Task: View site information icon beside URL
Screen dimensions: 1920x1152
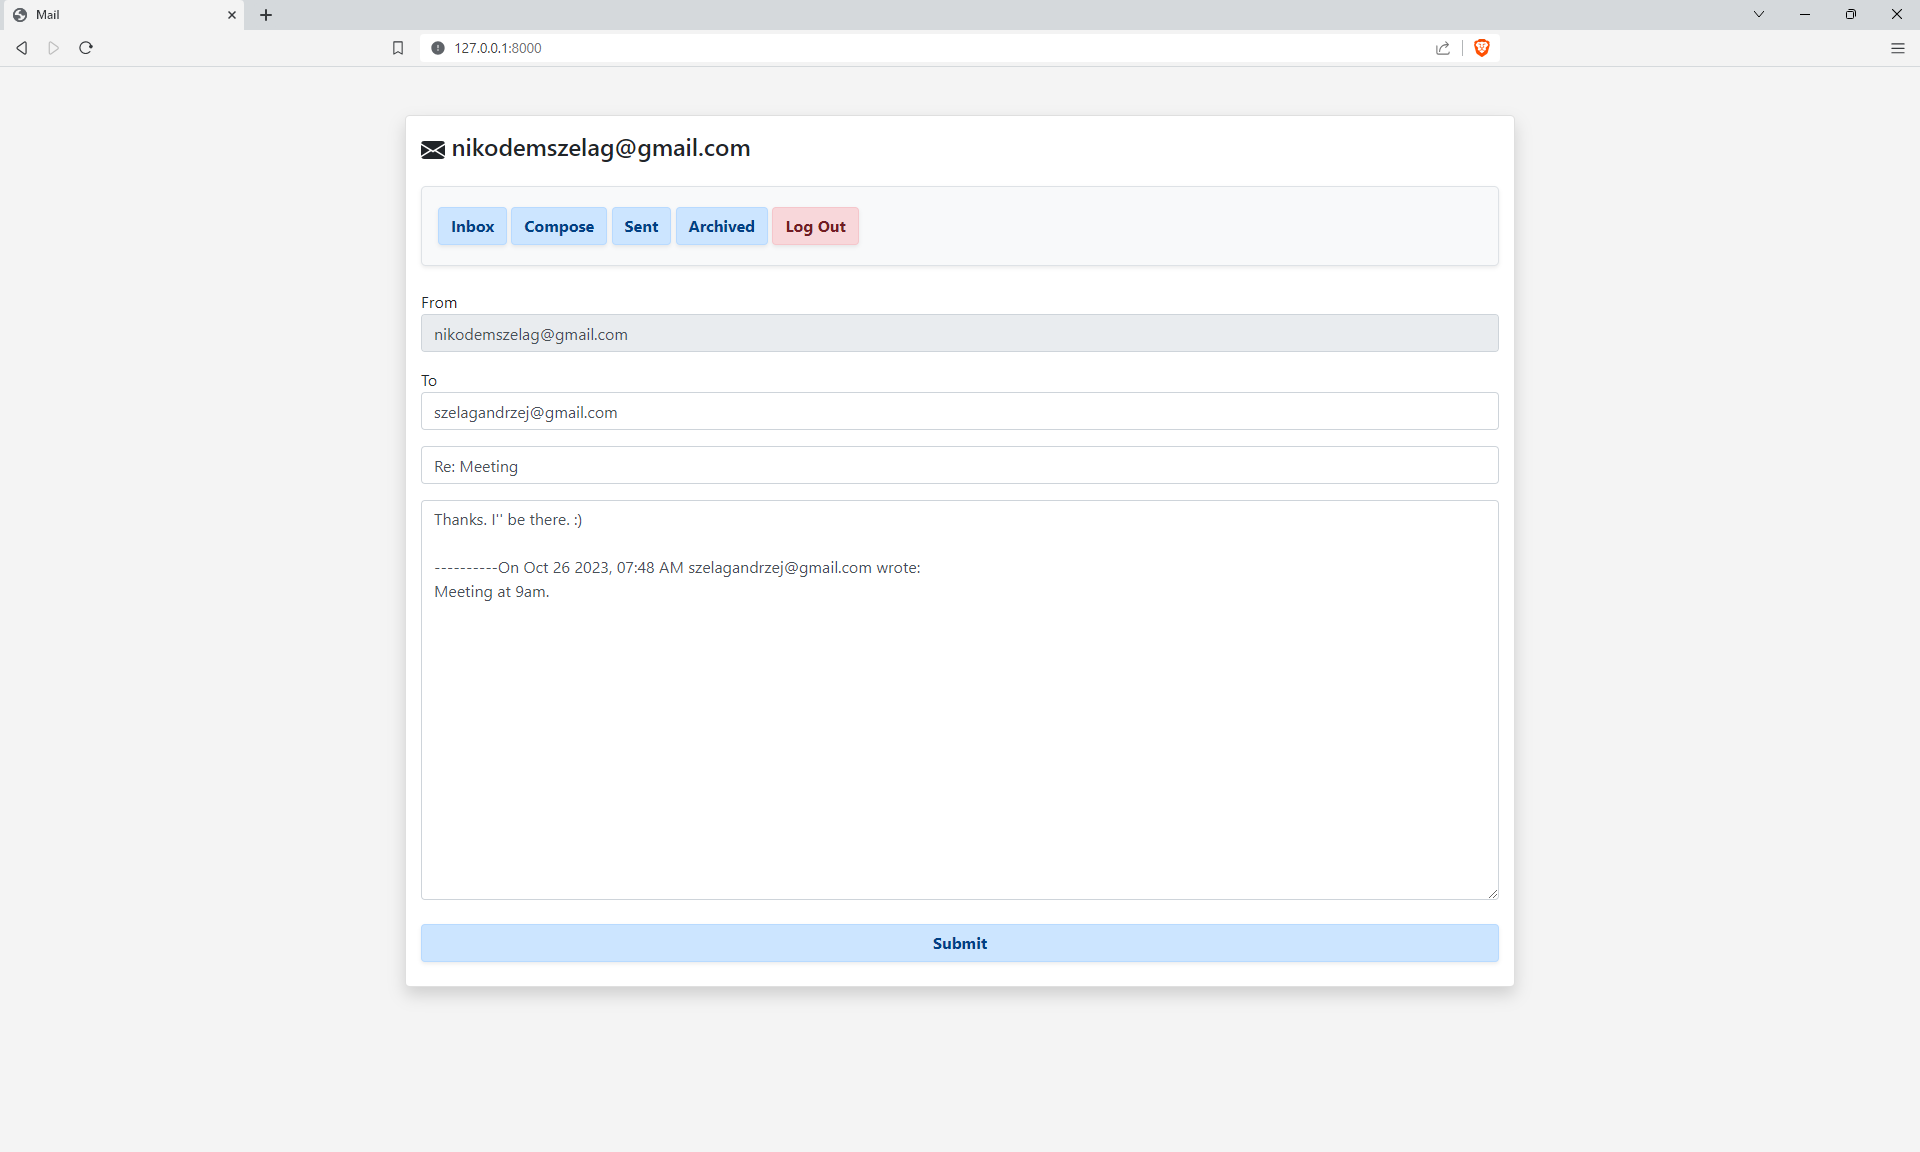Action: [x=438, y=48]
